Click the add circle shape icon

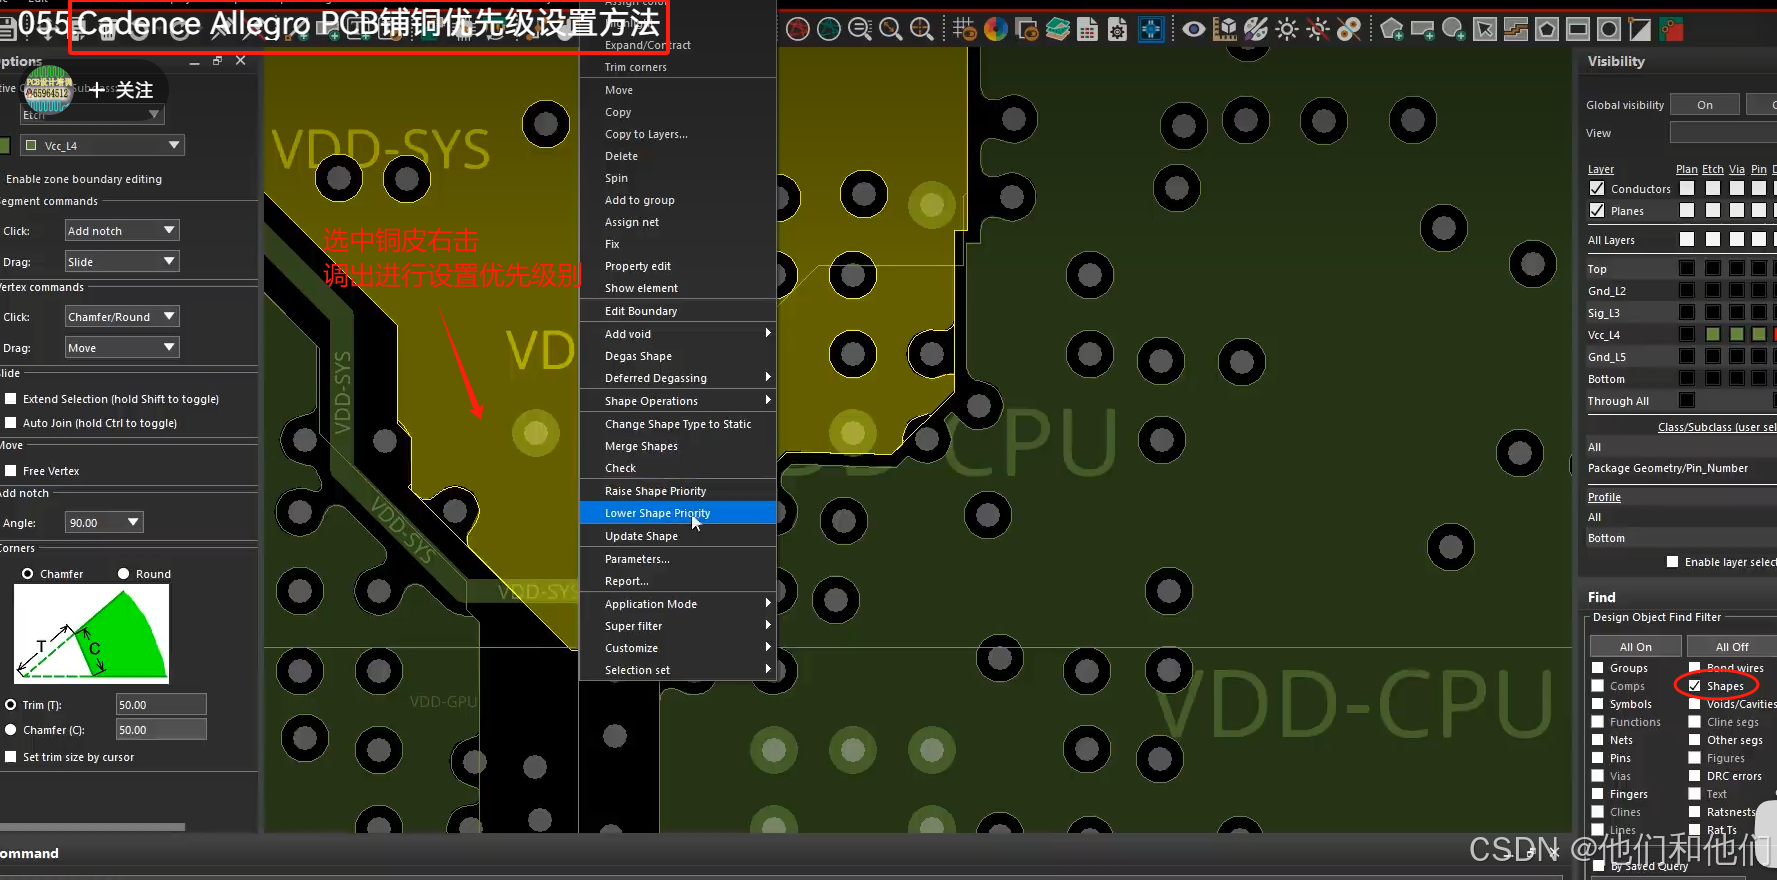coord(1454,29)
